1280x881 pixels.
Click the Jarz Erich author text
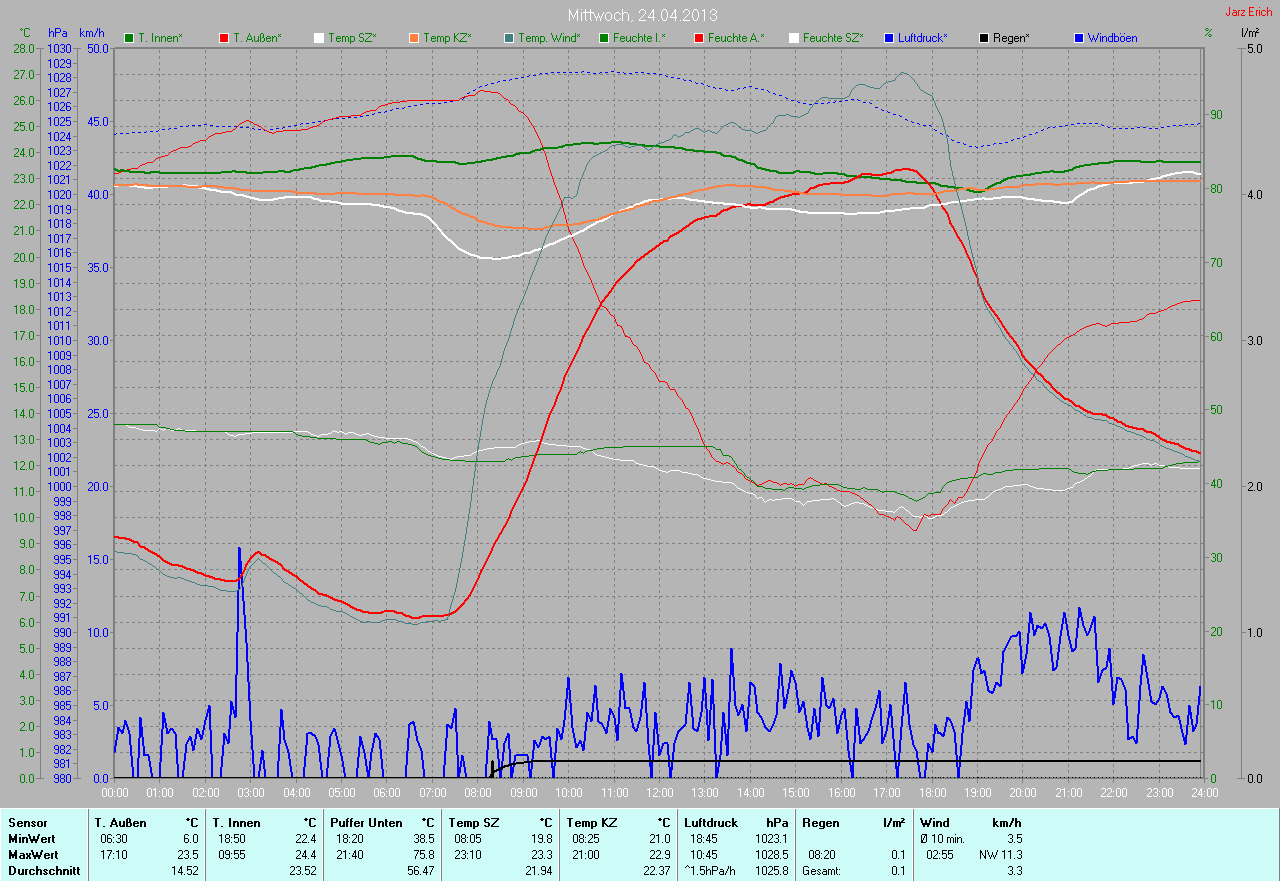[1251, 12]
